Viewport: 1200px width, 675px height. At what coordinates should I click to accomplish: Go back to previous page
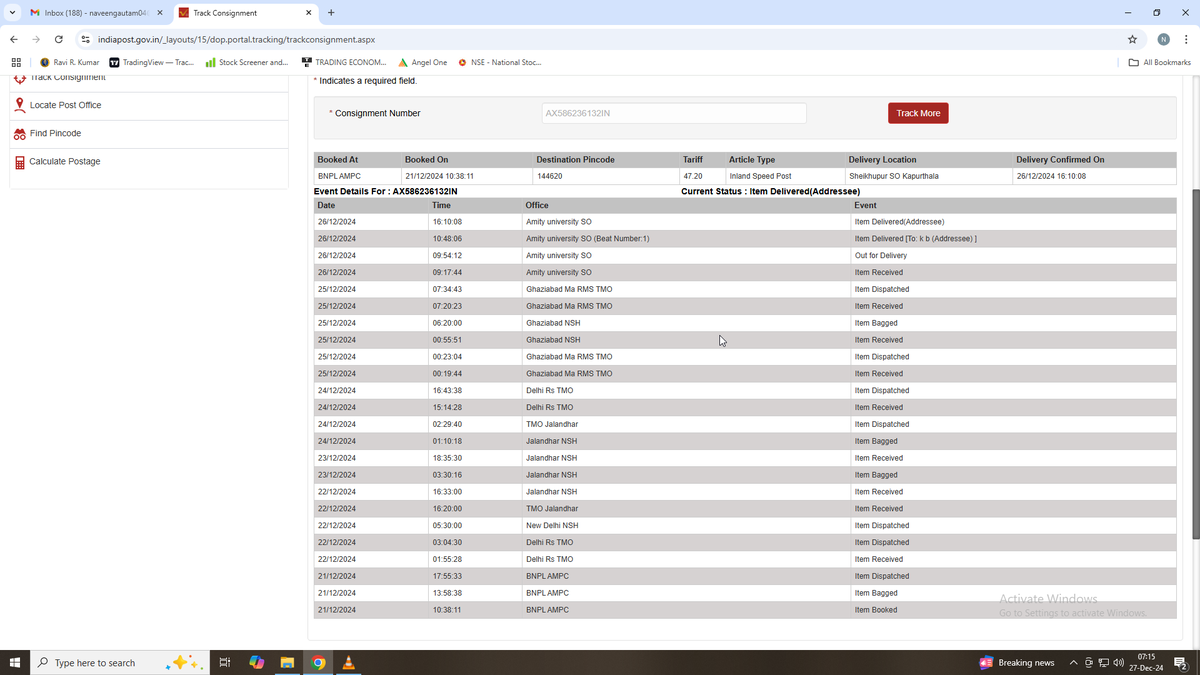click(14, 39)
